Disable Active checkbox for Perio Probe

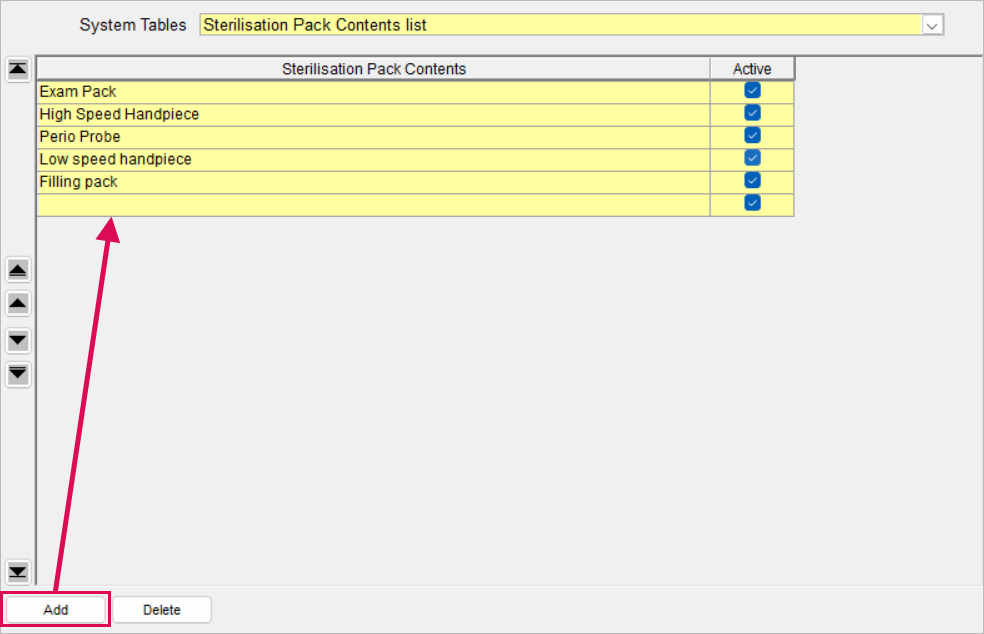coord(752,136)
